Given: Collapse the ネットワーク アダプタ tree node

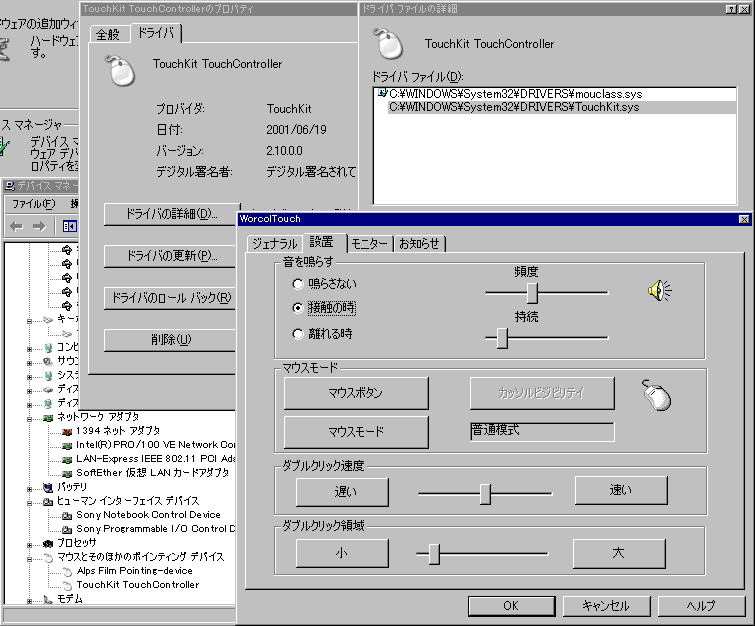Looking at the screenshot, I should pos(29,418).
